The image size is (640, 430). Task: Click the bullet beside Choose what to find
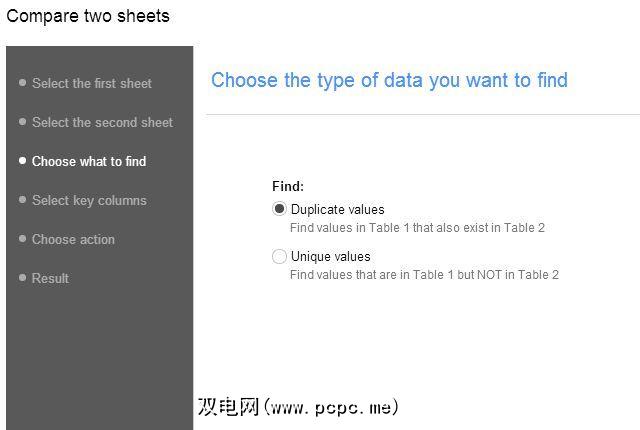point(22,161)
